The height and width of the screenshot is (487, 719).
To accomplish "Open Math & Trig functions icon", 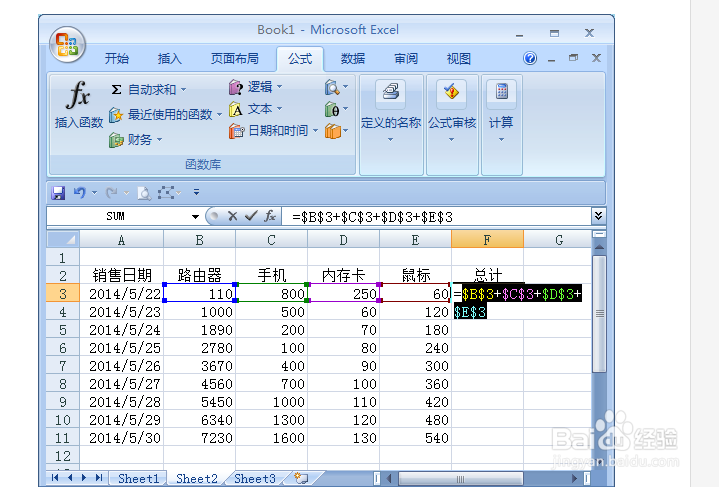I will [x=332, y=109].
